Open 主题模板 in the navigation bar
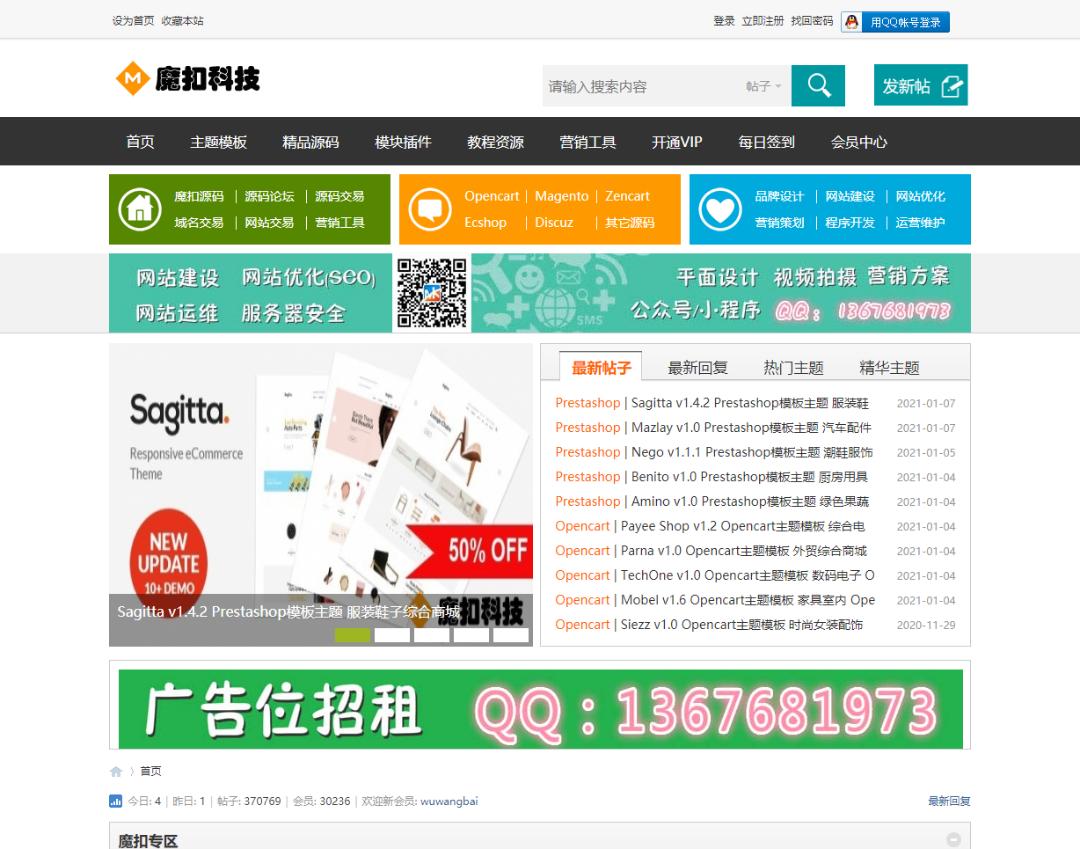Viewport: 1080px width, 849px height. (x=218, y=142)
